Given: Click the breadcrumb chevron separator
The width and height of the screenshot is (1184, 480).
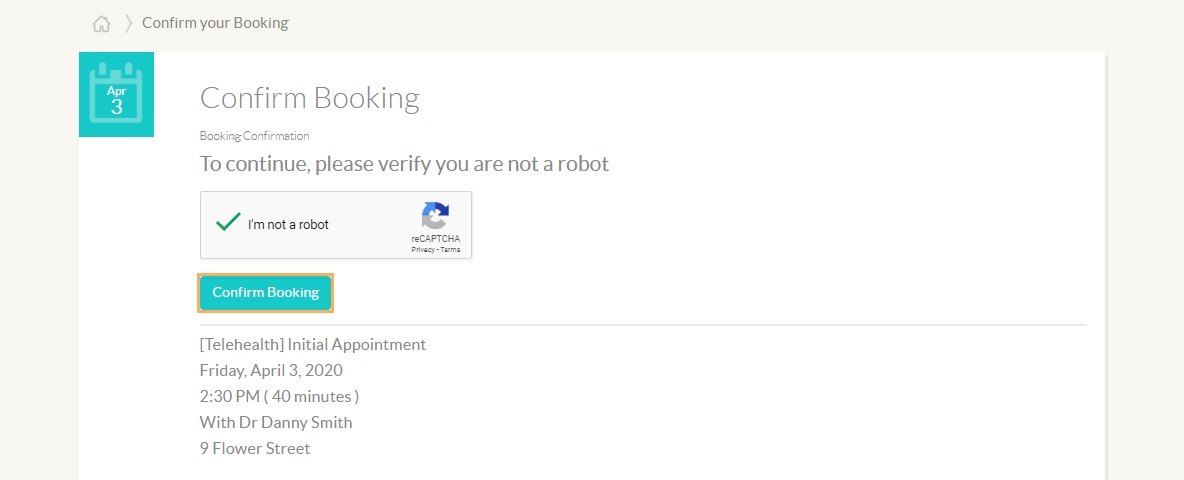Looking at the screenshot, I should (x=128, y=23).
